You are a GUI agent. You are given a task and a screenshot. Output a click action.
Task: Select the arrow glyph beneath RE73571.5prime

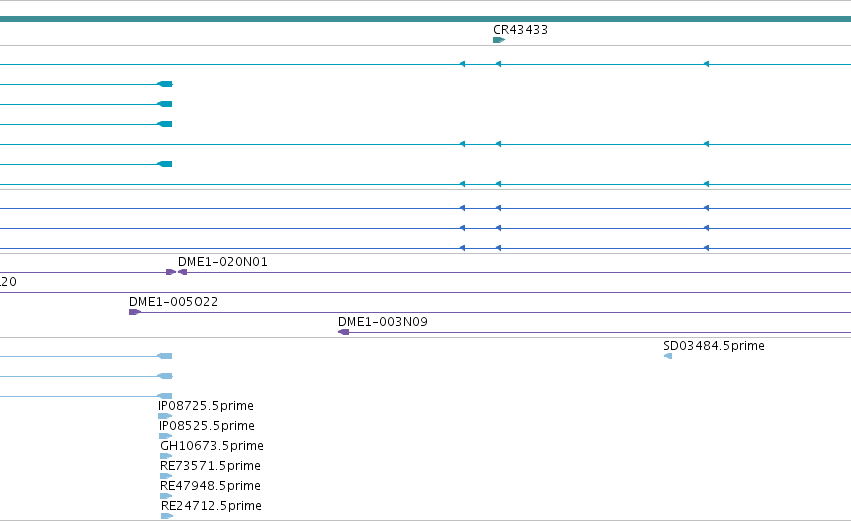(166, 476)
